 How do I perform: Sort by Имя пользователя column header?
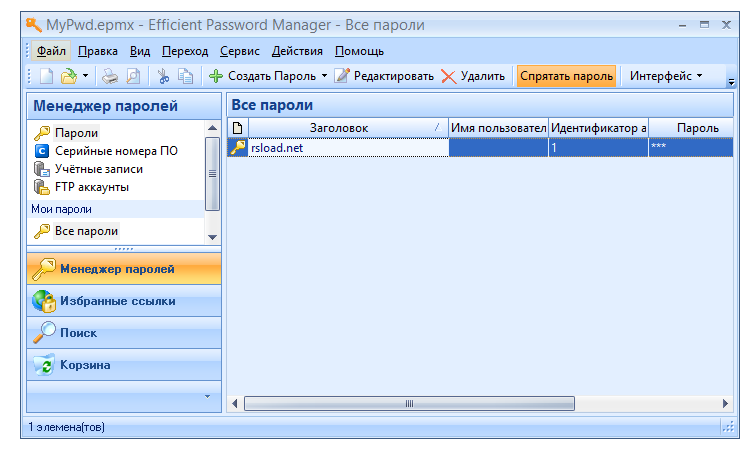tap(499, 128)
